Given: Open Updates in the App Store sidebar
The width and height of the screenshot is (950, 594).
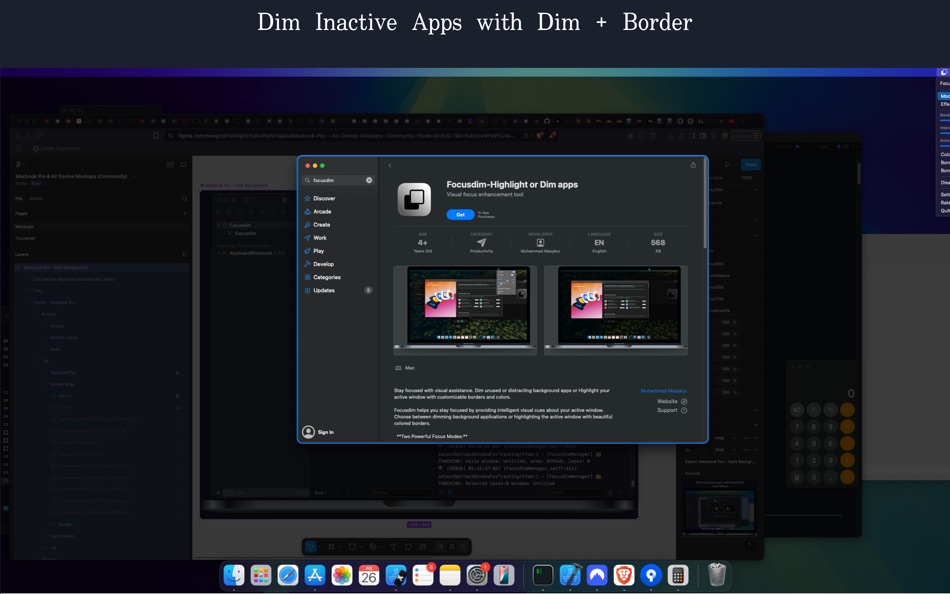Looking at the screenshot, I should (338, 290).
